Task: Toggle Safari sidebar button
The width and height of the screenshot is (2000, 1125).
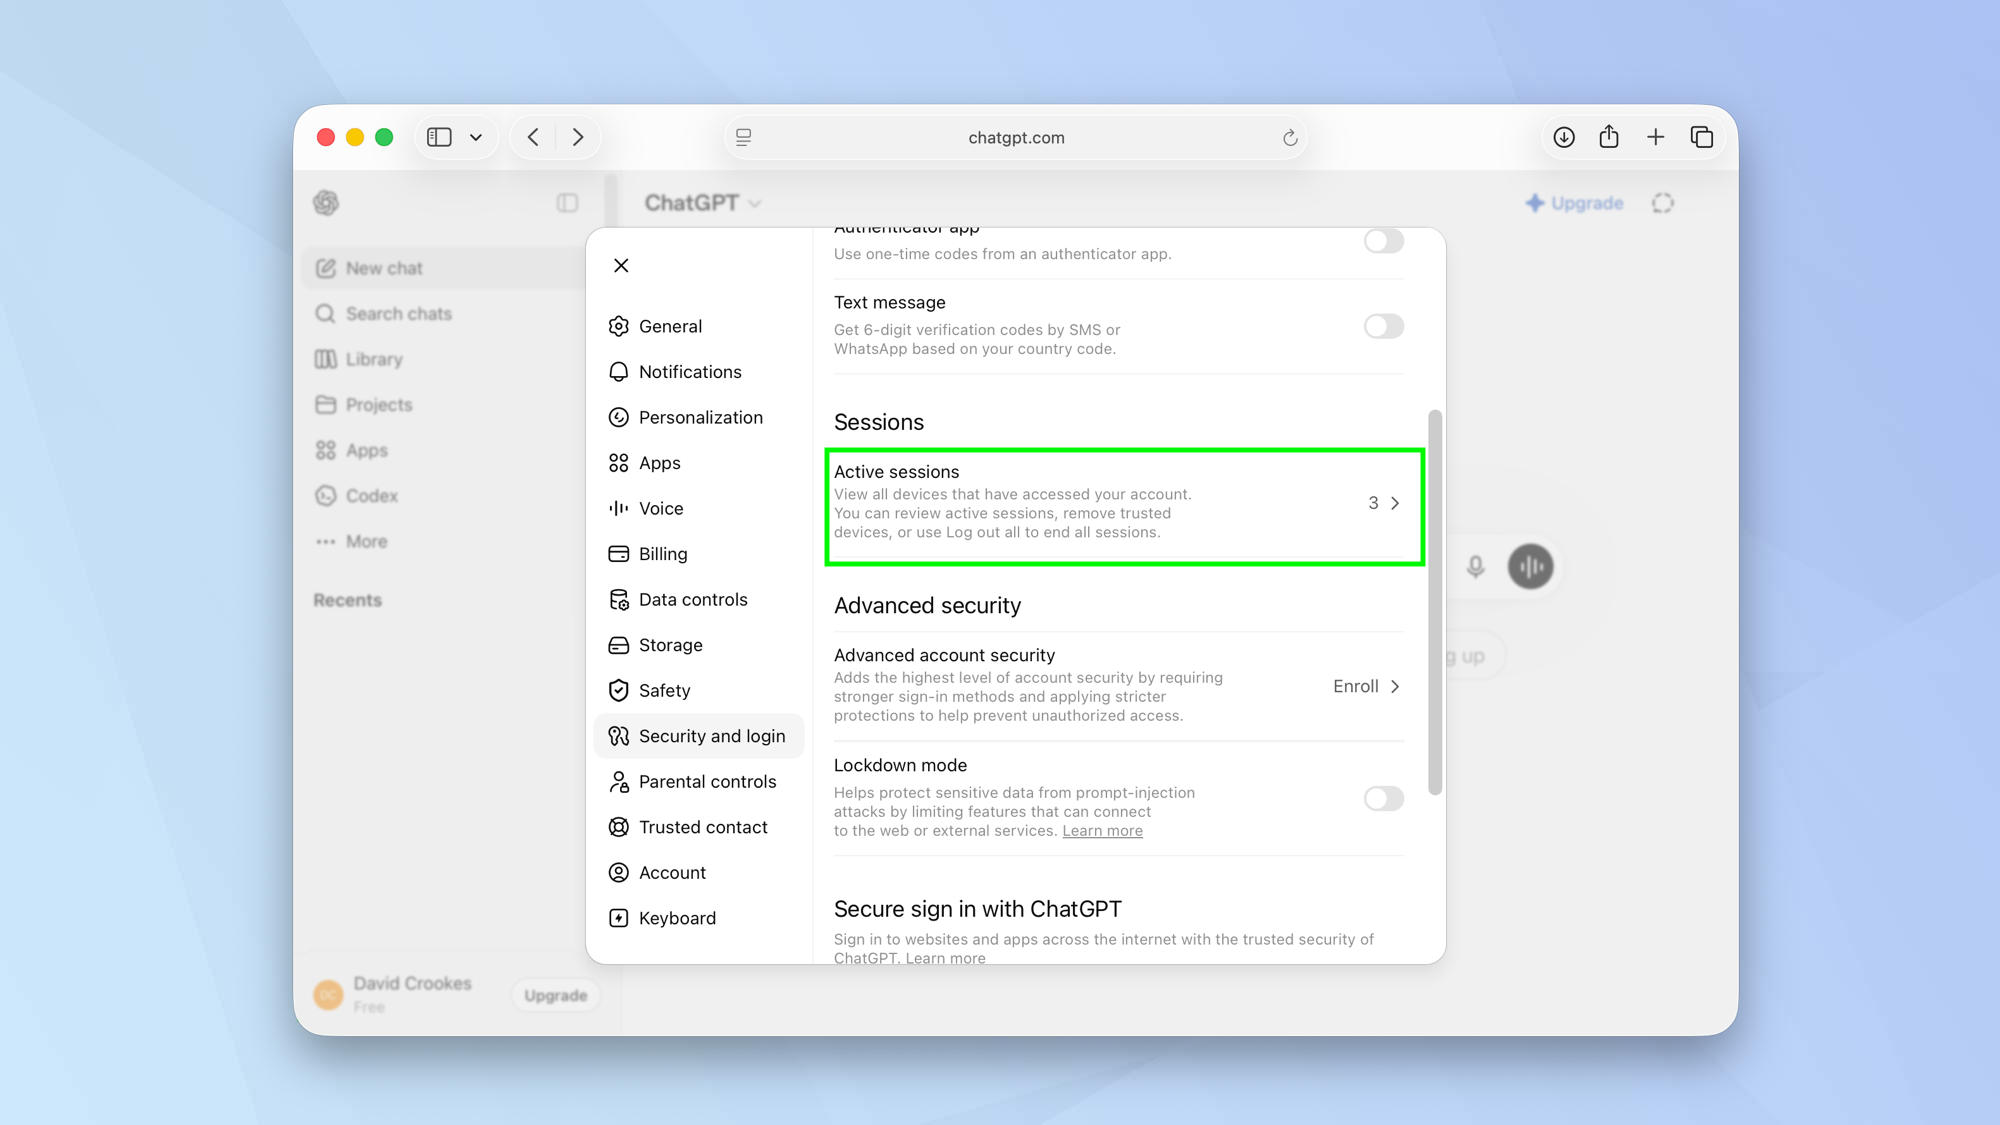Action: tap(439, 137)
